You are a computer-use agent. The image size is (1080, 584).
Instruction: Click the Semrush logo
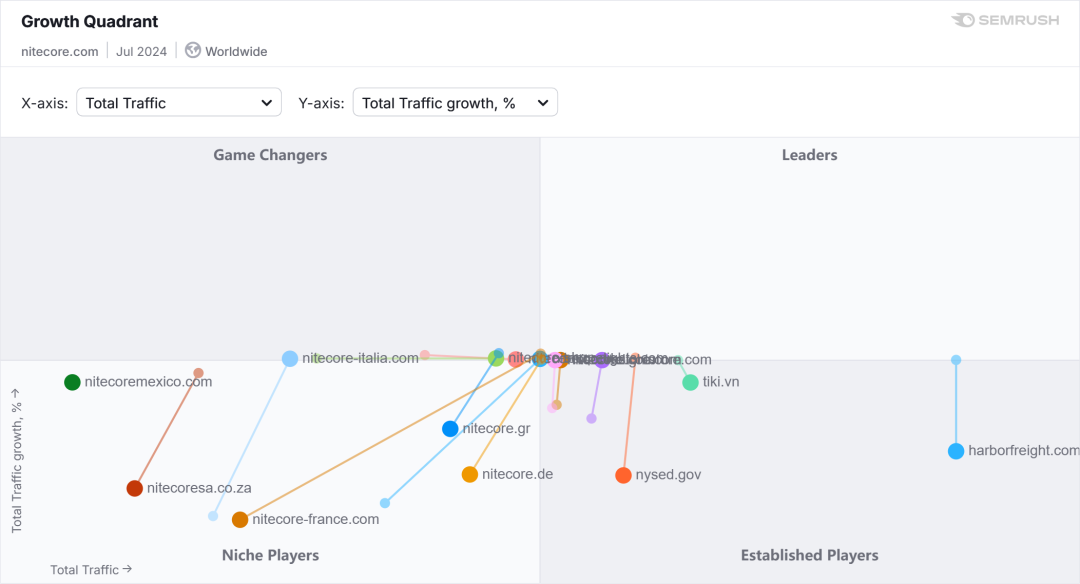1005,20
